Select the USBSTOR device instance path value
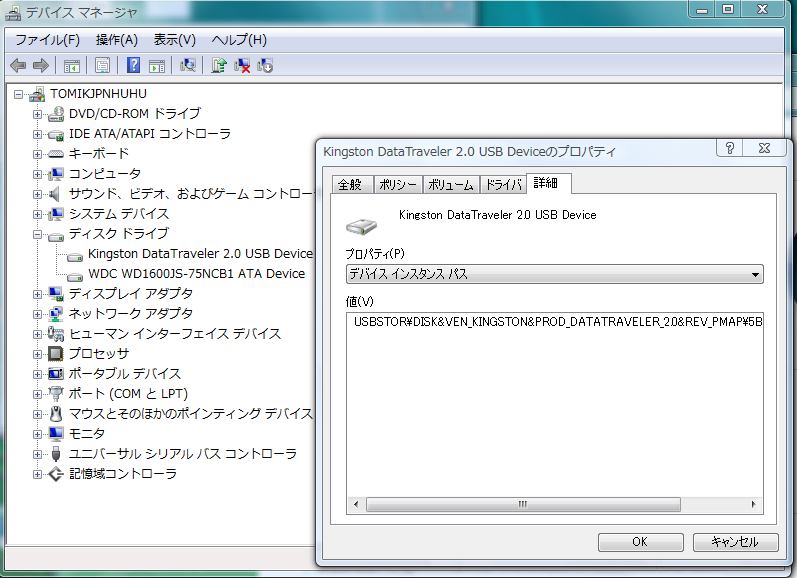 [556, 322]
